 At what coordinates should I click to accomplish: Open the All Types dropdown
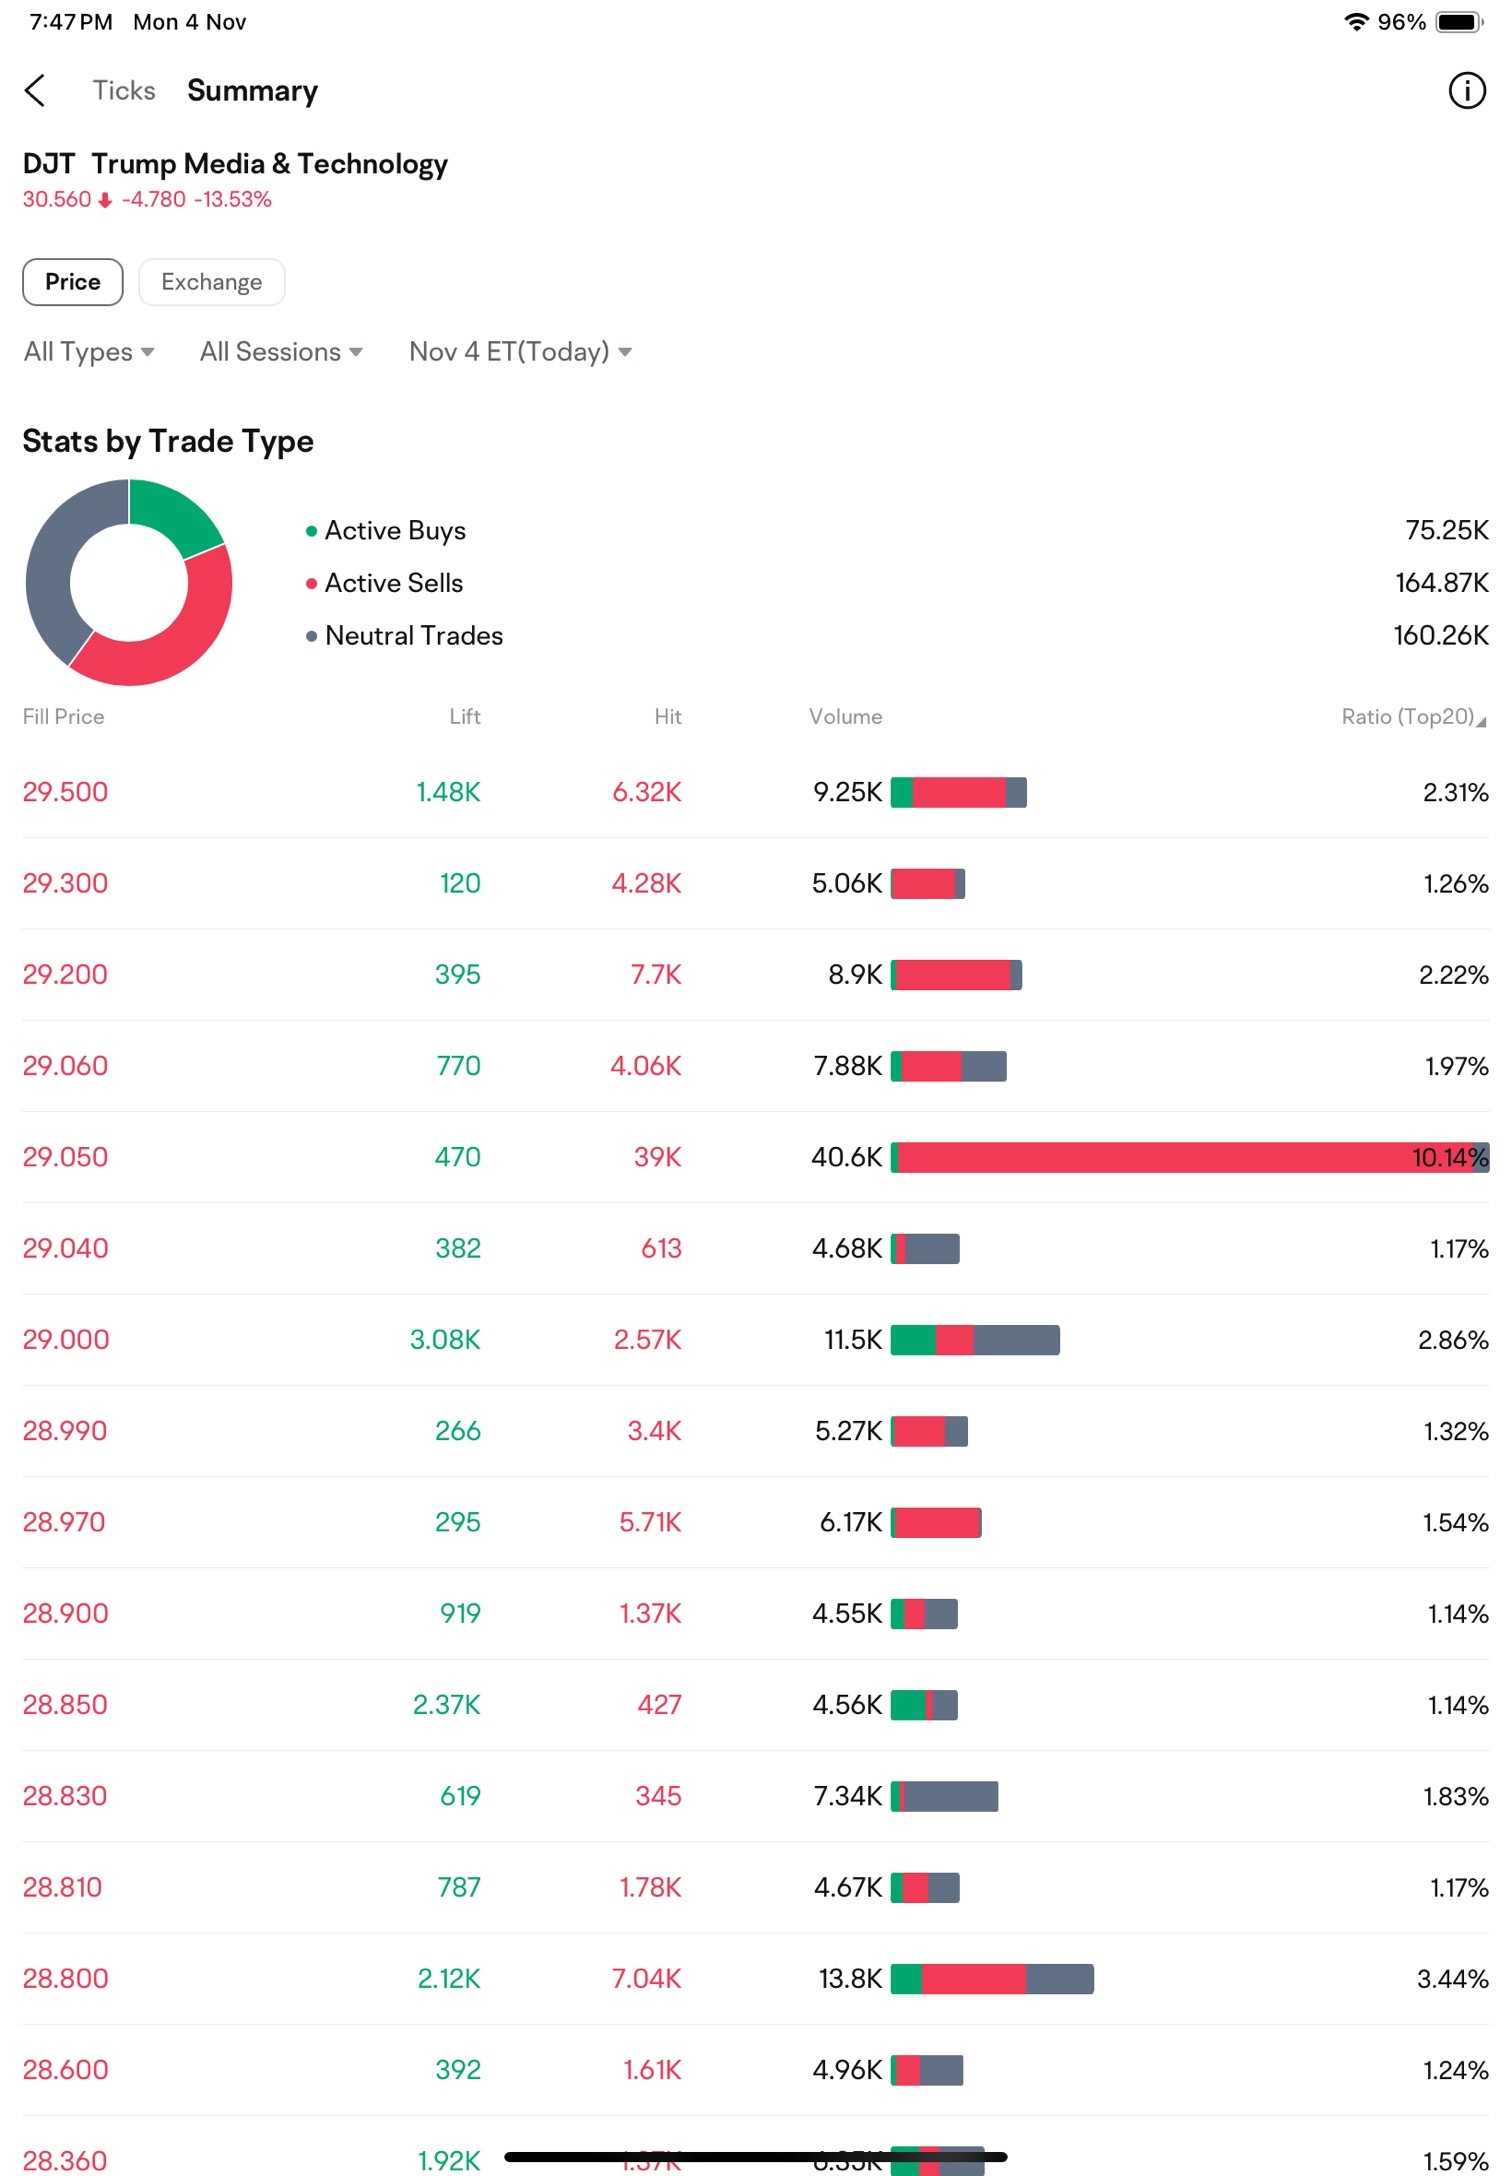[89, 352]
